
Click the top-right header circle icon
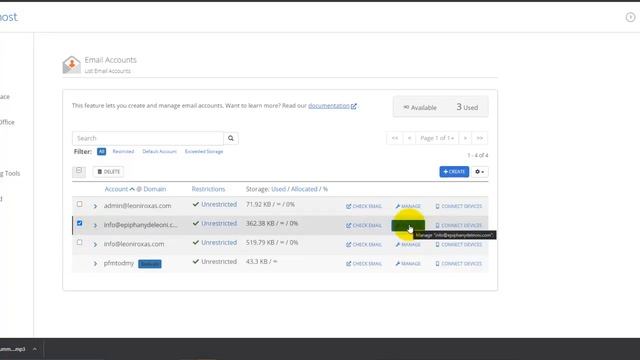630,17
